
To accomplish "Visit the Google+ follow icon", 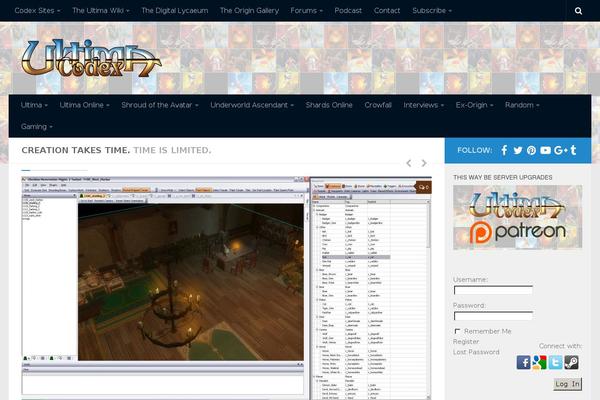I will [x=561, y=150].
